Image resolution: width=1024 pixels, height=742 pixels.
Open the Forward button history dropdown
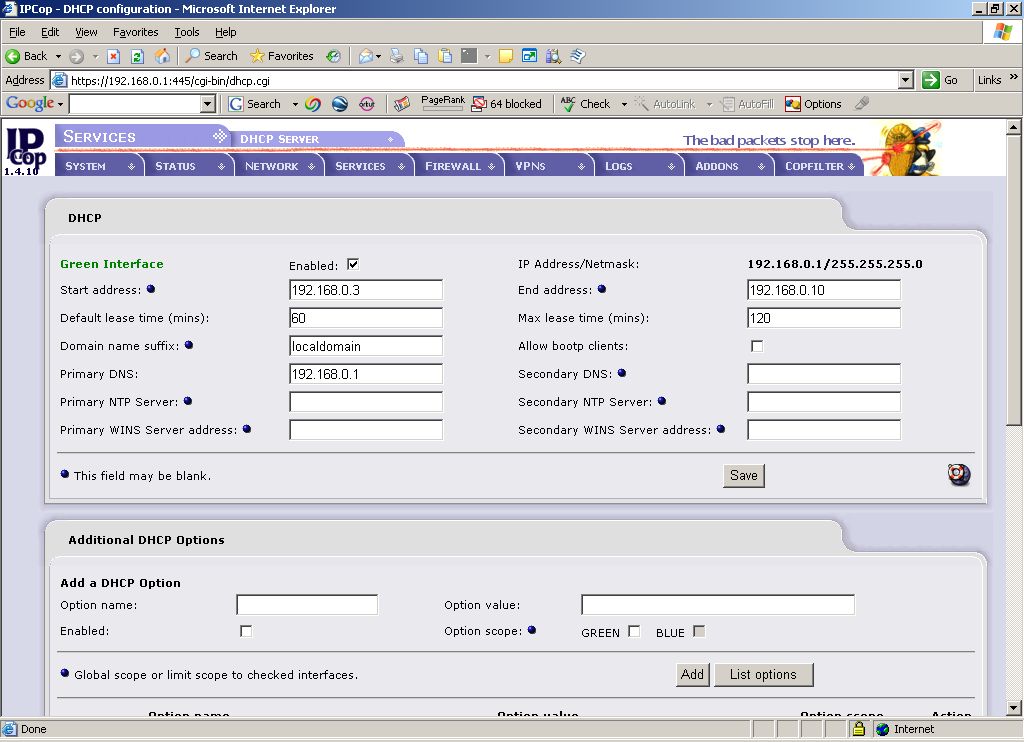click(x=95, y=57)
